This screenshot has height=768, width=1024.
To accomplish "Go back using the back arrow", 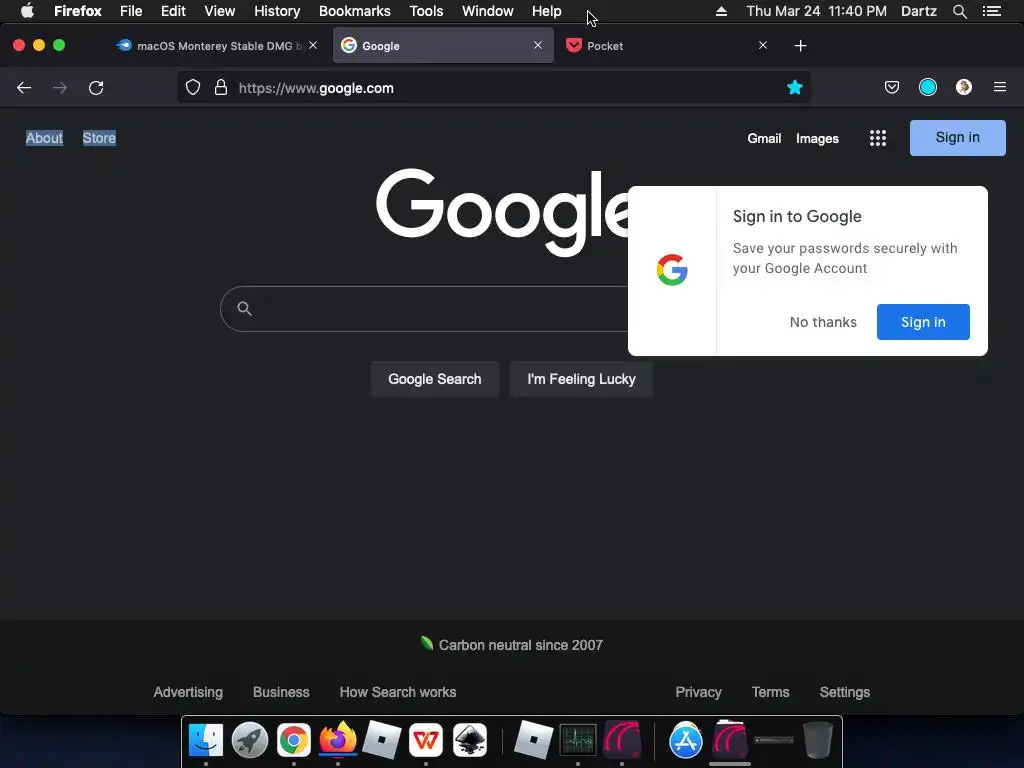I will (x=24, y=88).
